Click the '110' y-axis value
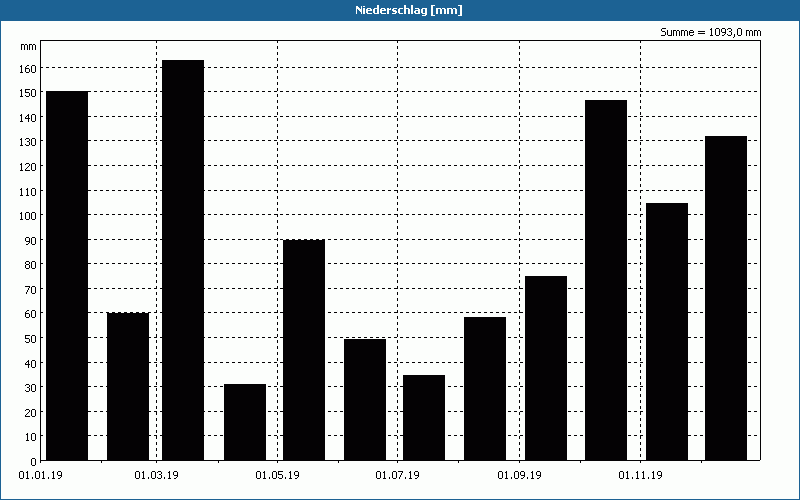Screen dimensions: 800x500 (28, 191)
